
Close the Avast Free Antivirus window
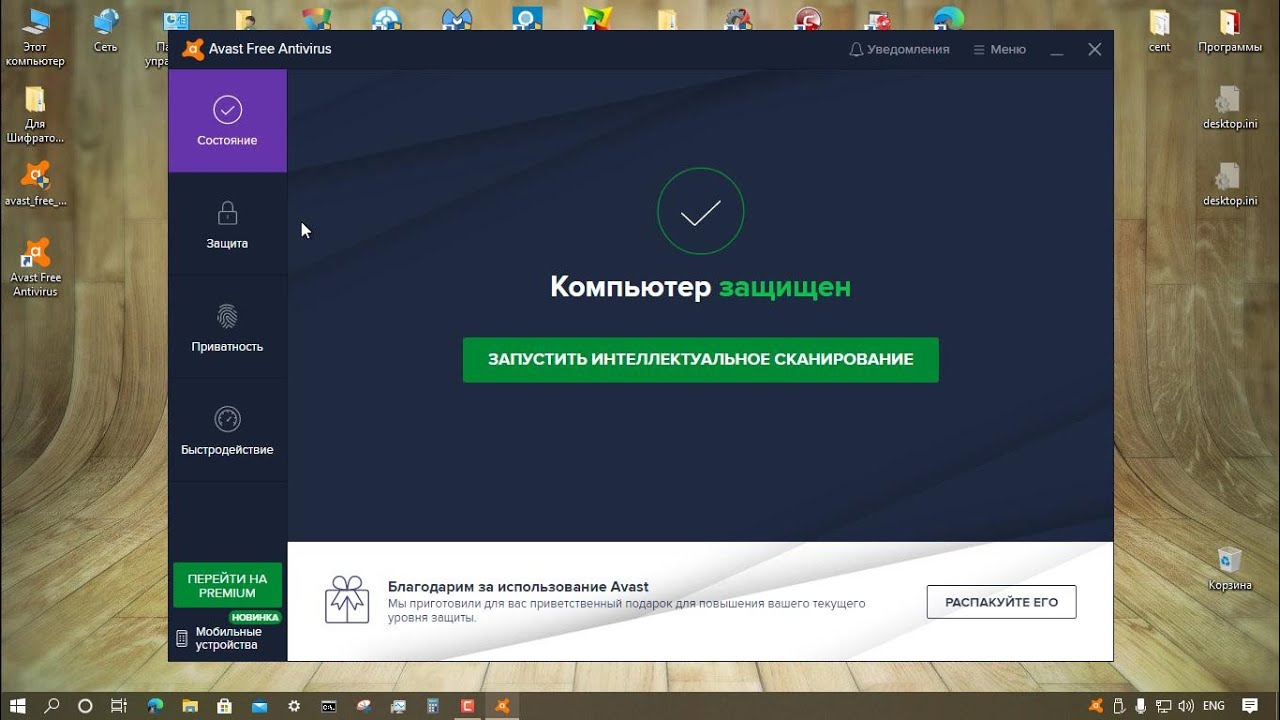1095,49
